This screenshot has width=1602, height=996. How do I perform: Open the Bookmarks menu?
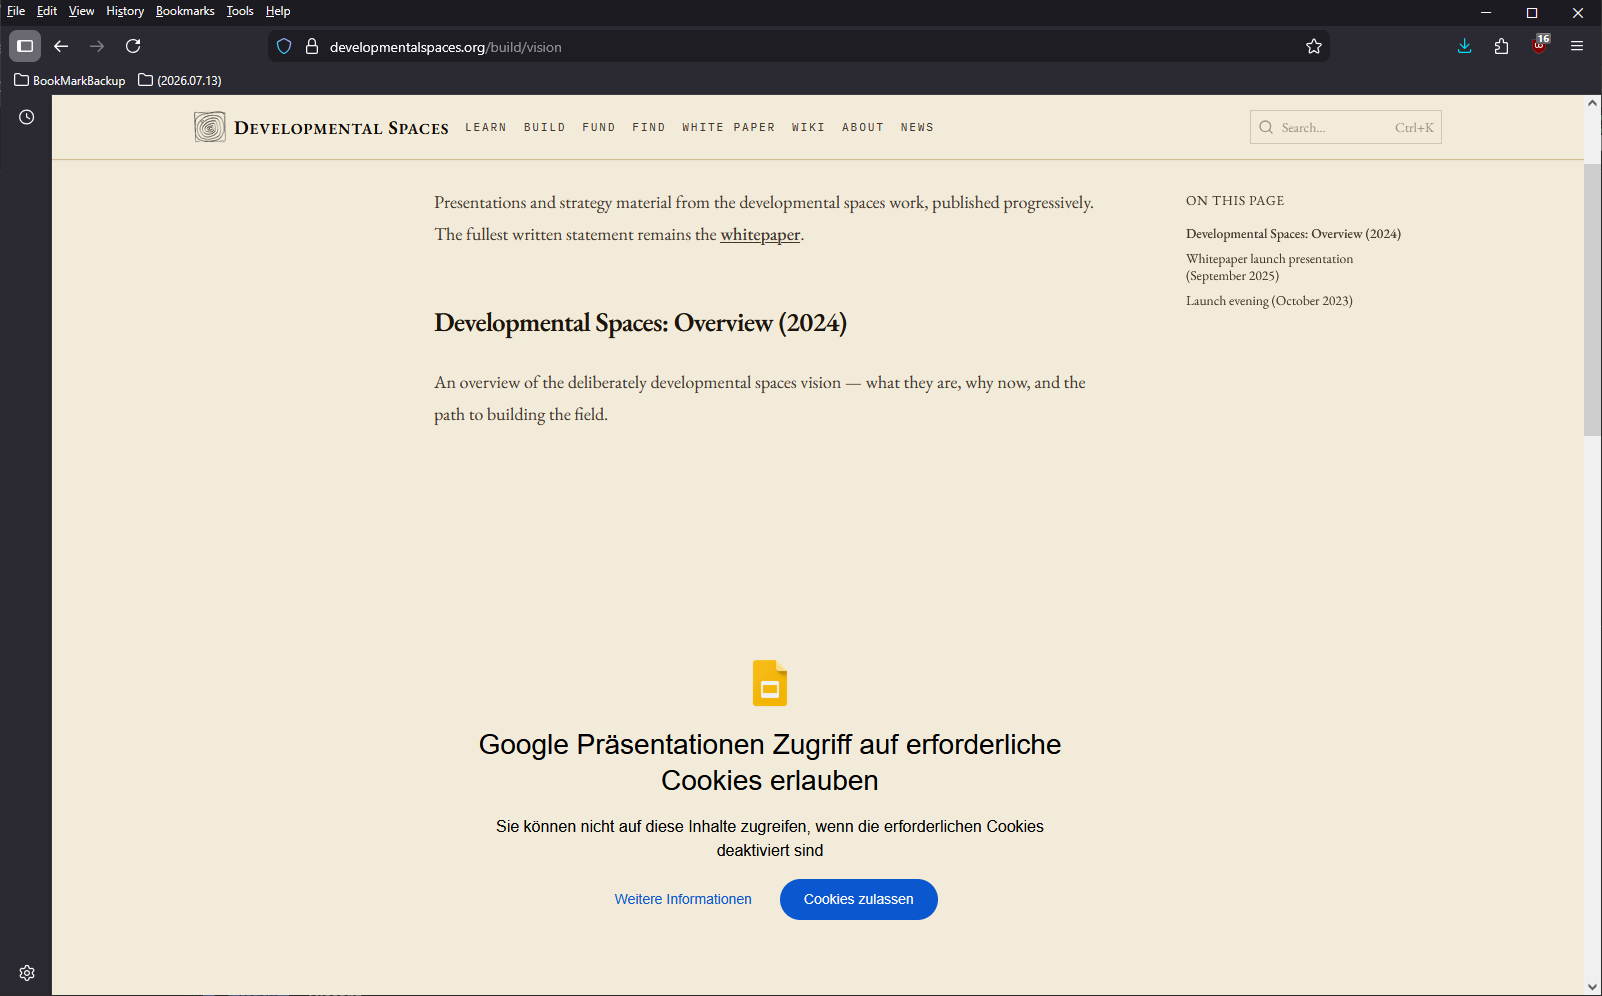185,11
